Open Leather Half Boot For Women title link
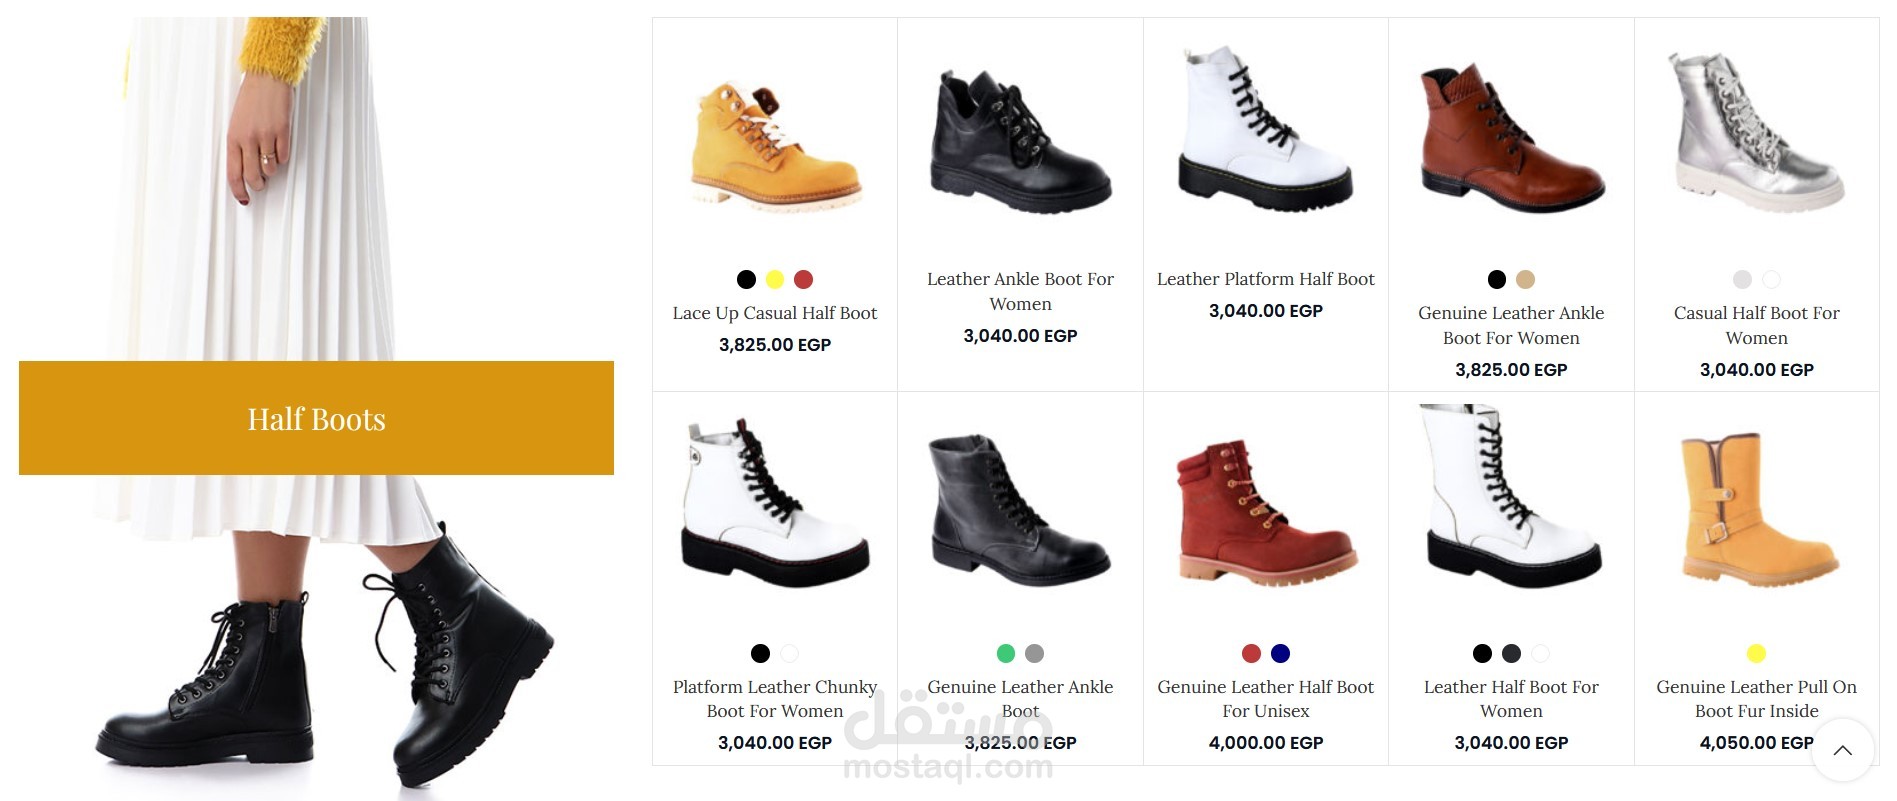Viewport: 1897px width, 801px height. point(1511,699)
